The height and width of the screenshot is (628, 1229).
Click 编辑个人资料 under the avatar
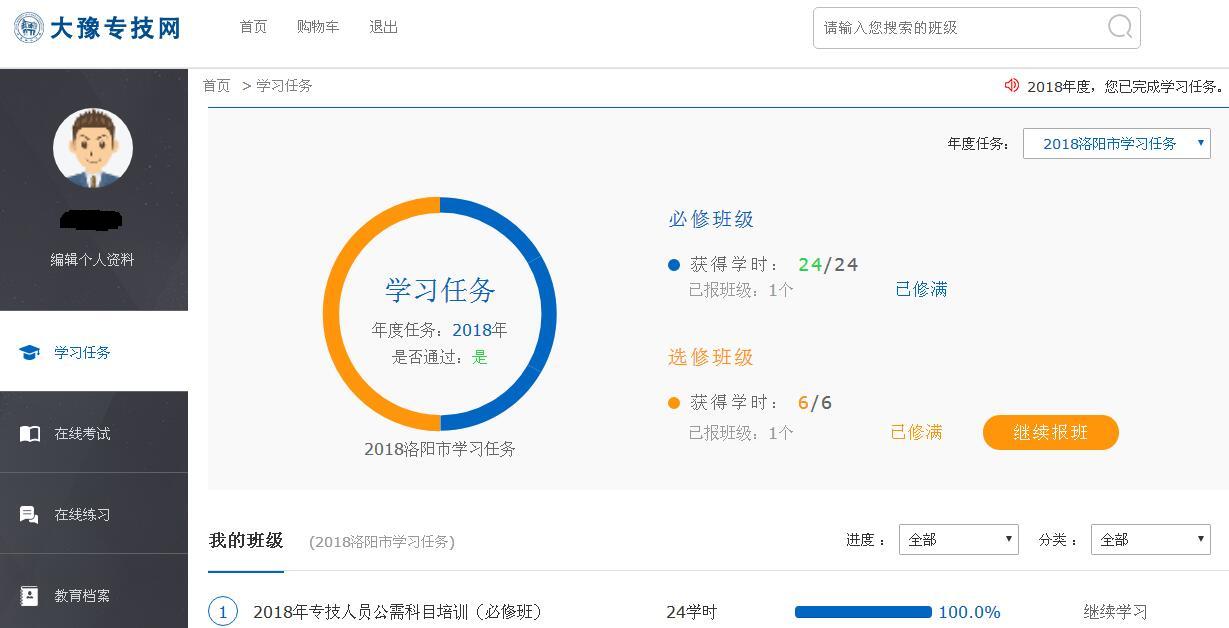(x=92, y=259)
